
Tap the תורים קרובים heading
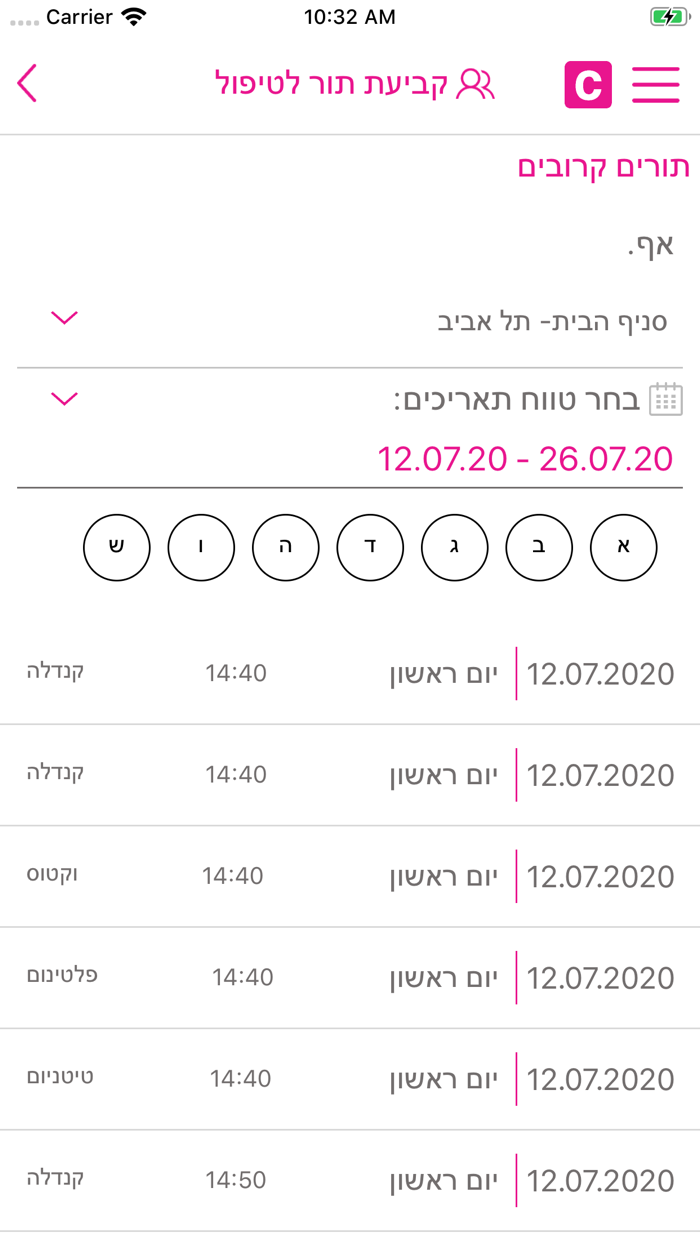[x=603, y=167]
